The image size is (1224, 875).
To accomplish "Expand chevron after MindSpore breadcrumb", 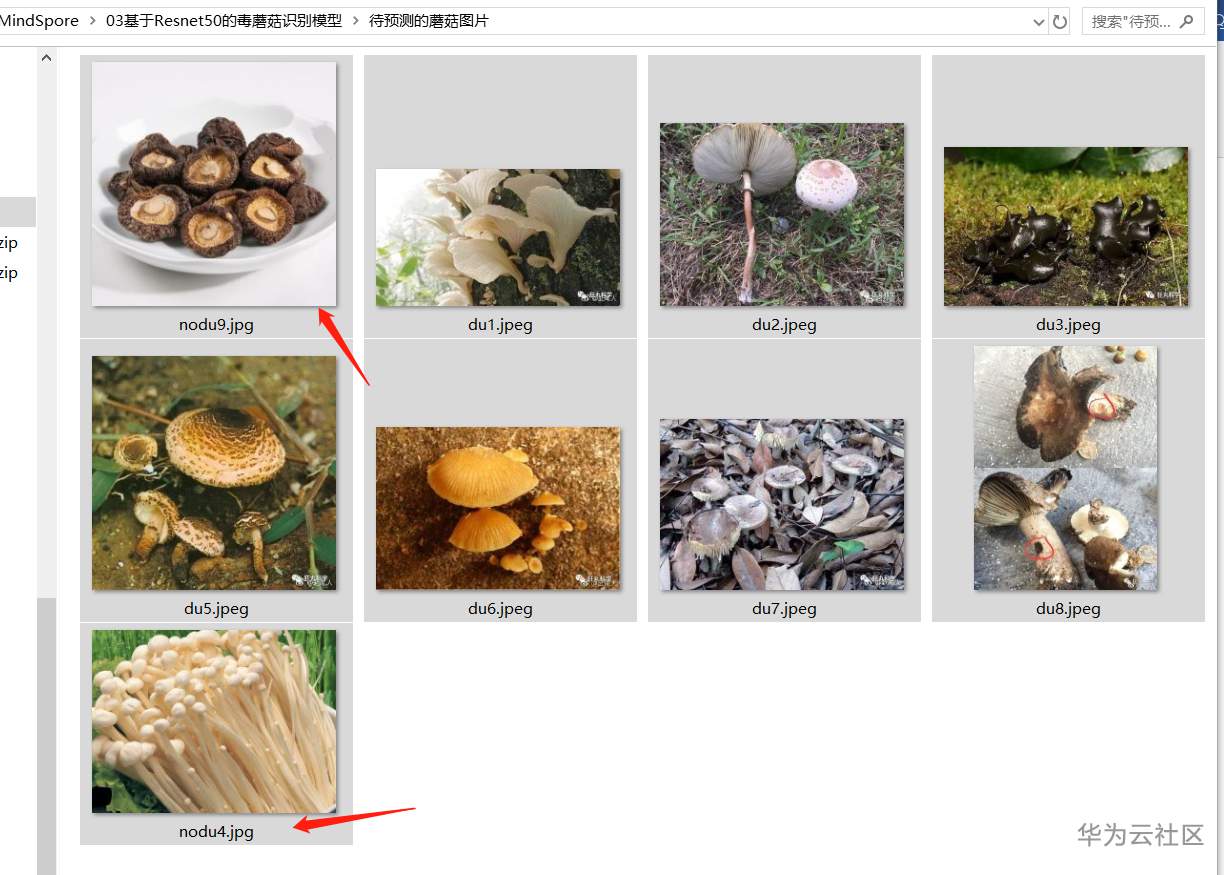I will click(92, 20).
